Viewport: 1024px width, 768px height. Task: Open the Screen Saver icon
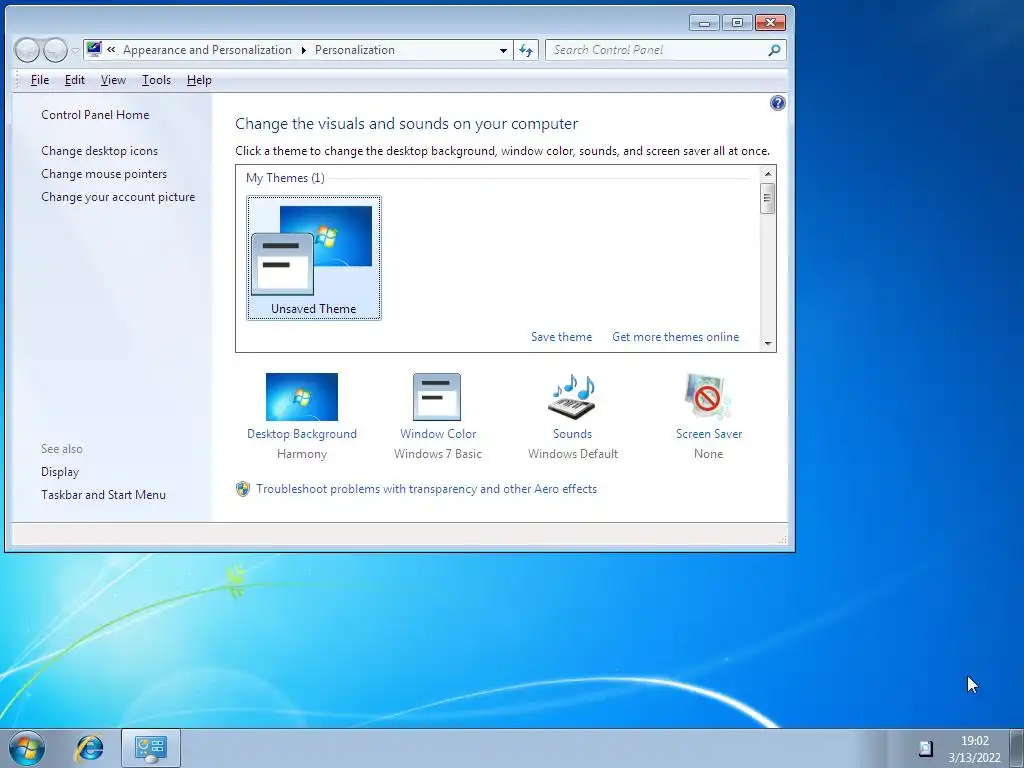pos(708,396)
